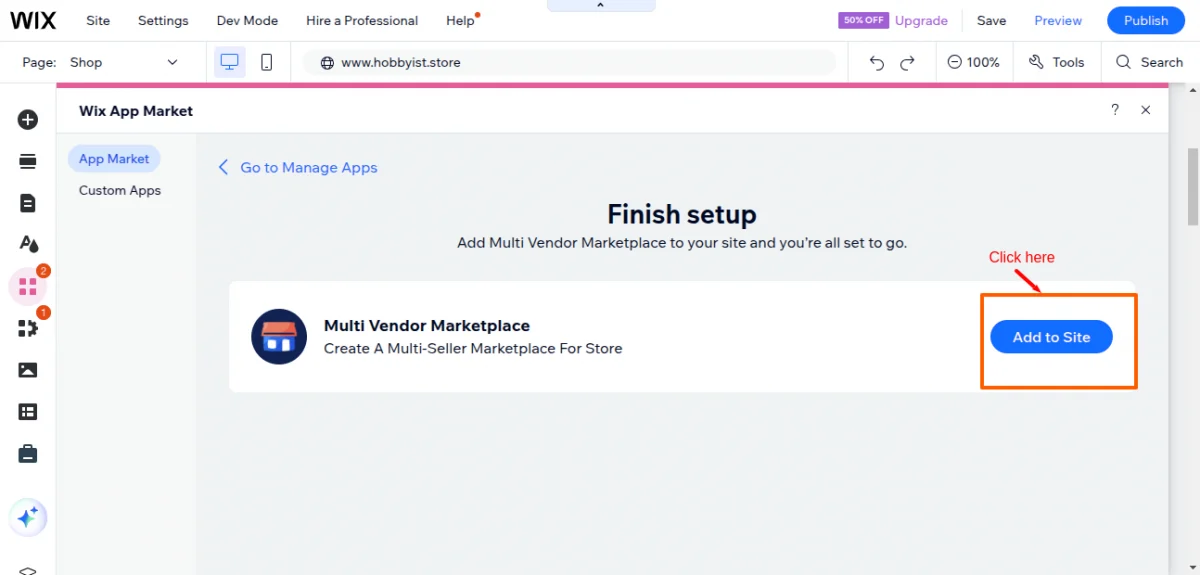Image resolution: width=1200 pixels, height=575 pixels.
Task: Open the Layers icon at sidebar bottom
Action: click(x=28, y=570)
